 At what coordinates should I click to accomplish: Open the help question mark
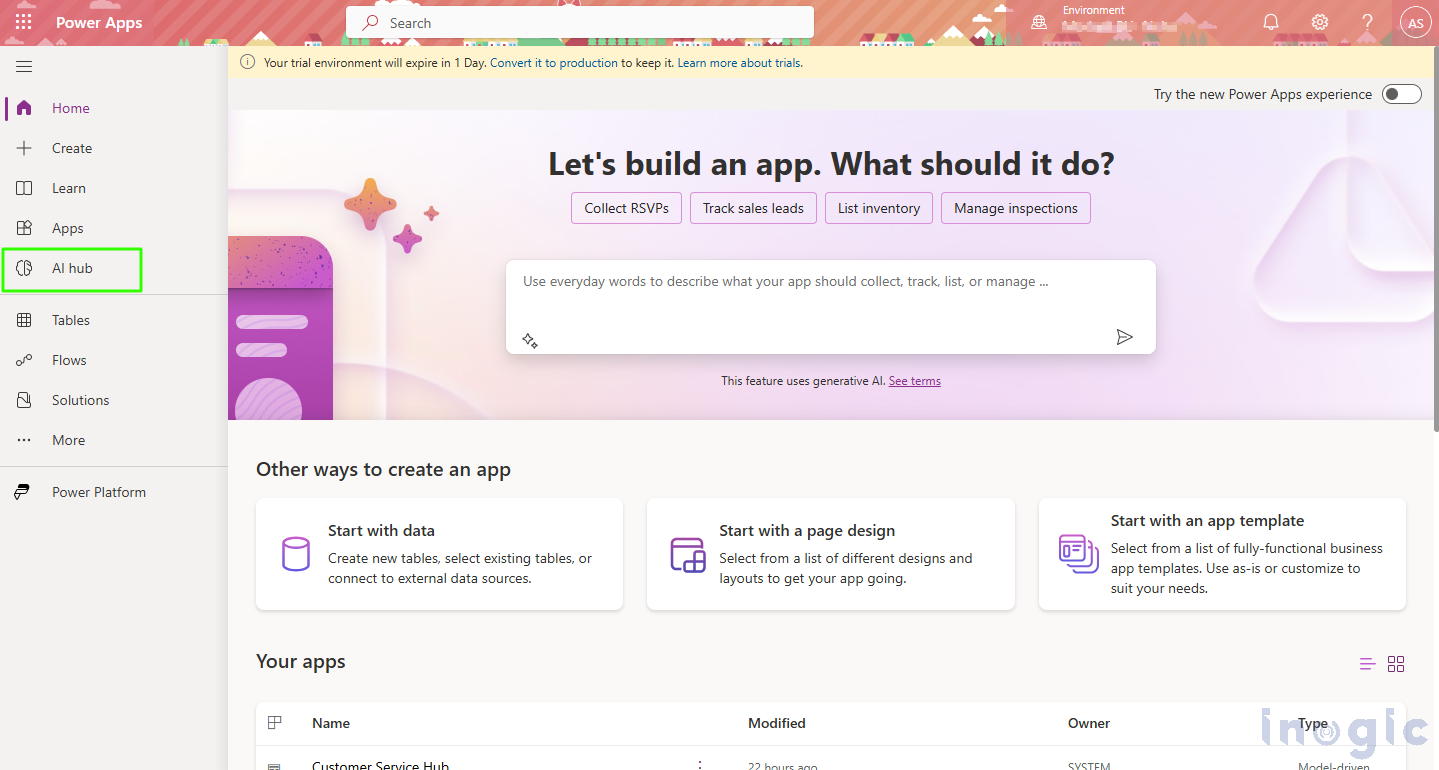point(1368,22)
